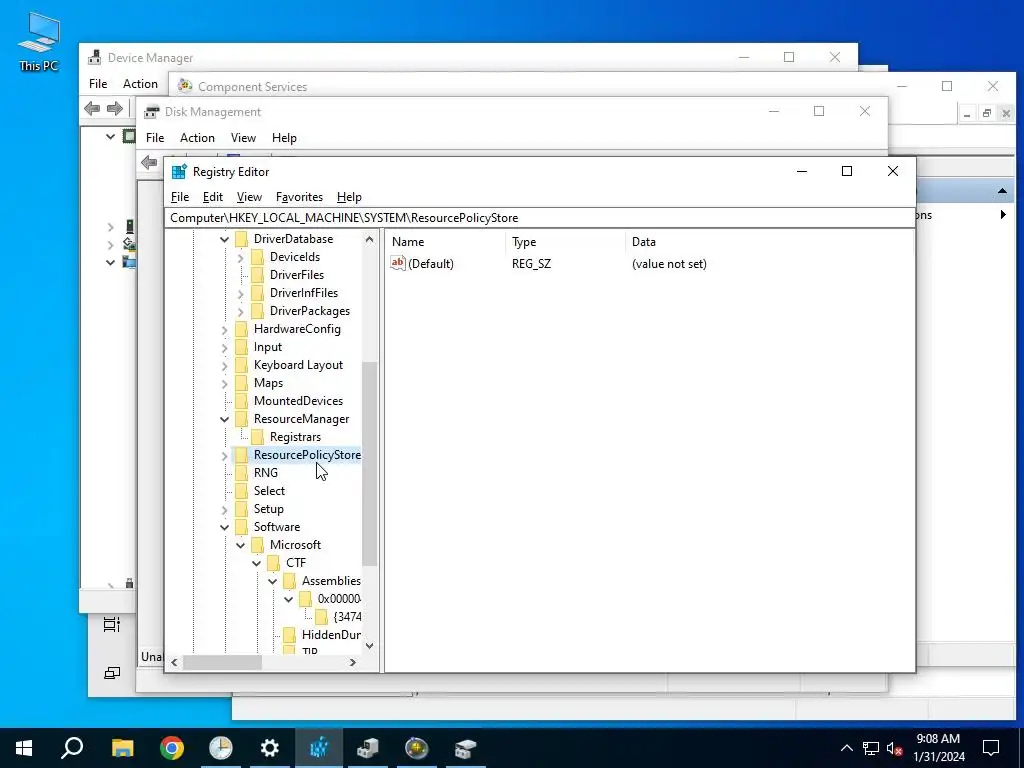
Task: Click the (Default) string value icon
Action: [398, 263]
